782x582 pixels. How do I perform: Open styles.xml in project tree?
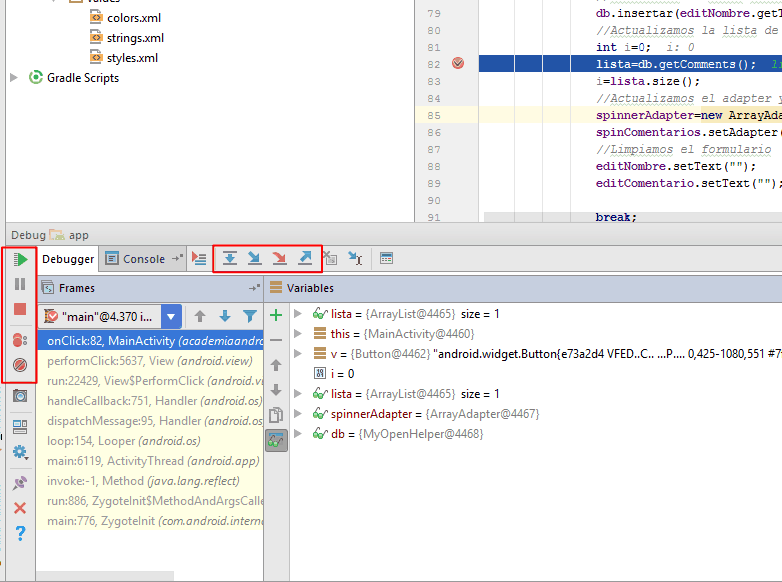[x=132, y=58]
